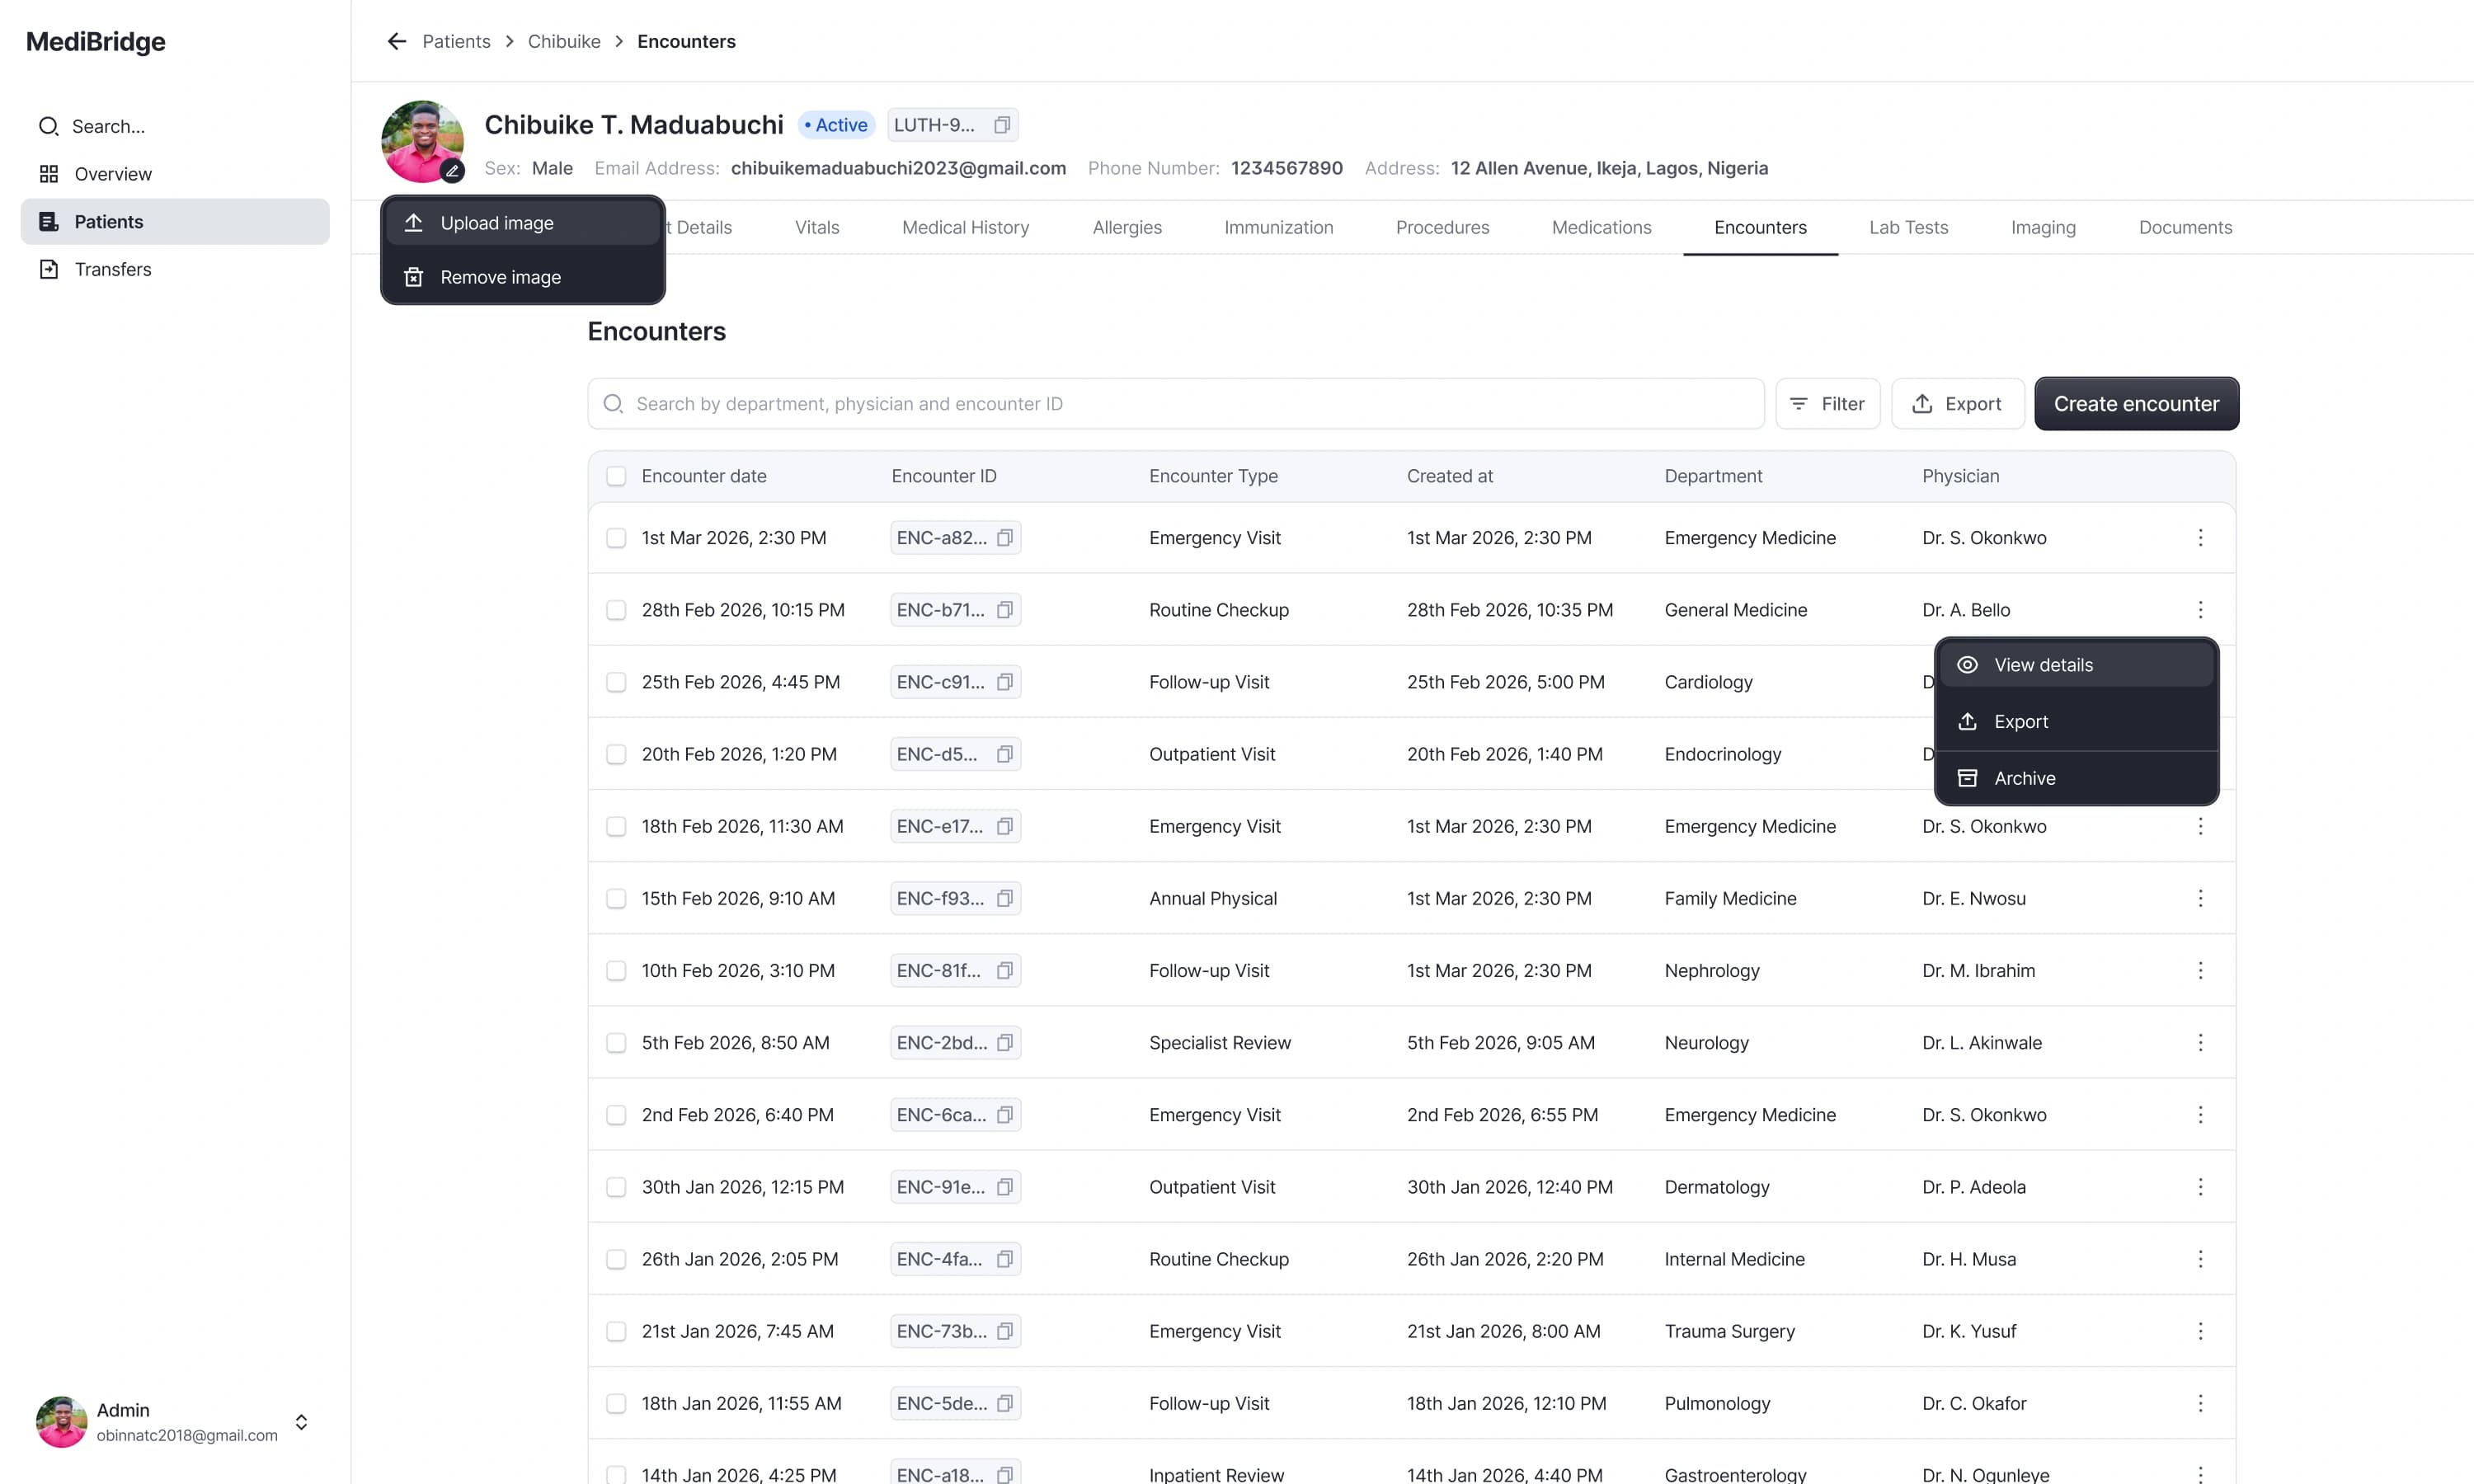The image size is (2474, 1484).
Task: Select Remove image from avatar menu
Action: click(523, 277)
